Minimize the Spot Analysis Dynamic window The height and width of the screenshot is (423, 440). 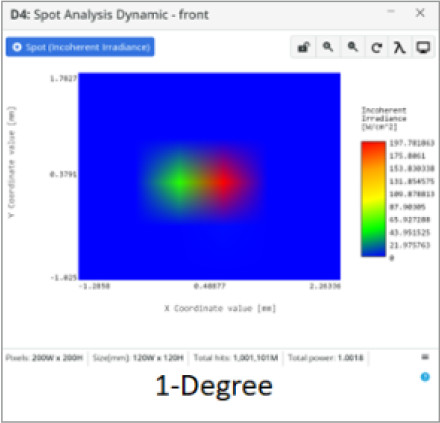[x=391, y=12]
